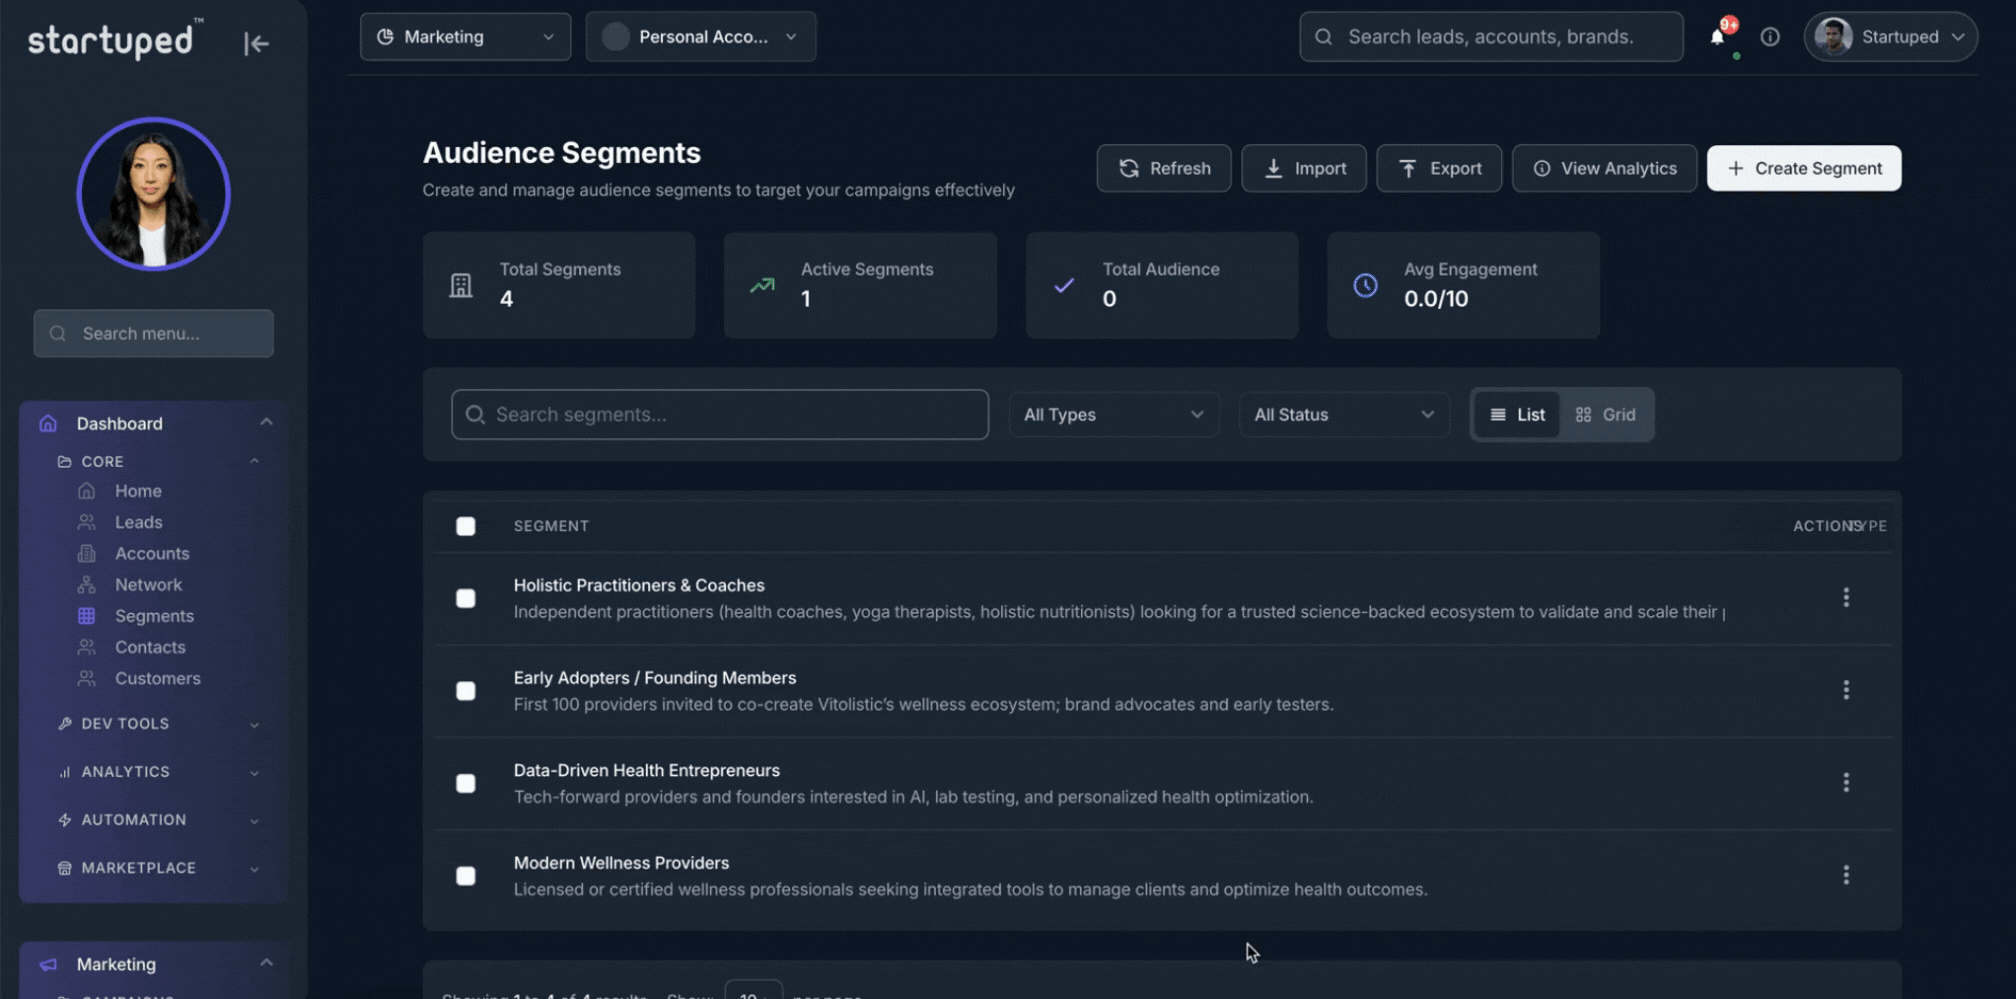Check the Modern Wellness Providers row

pos(466,875)
